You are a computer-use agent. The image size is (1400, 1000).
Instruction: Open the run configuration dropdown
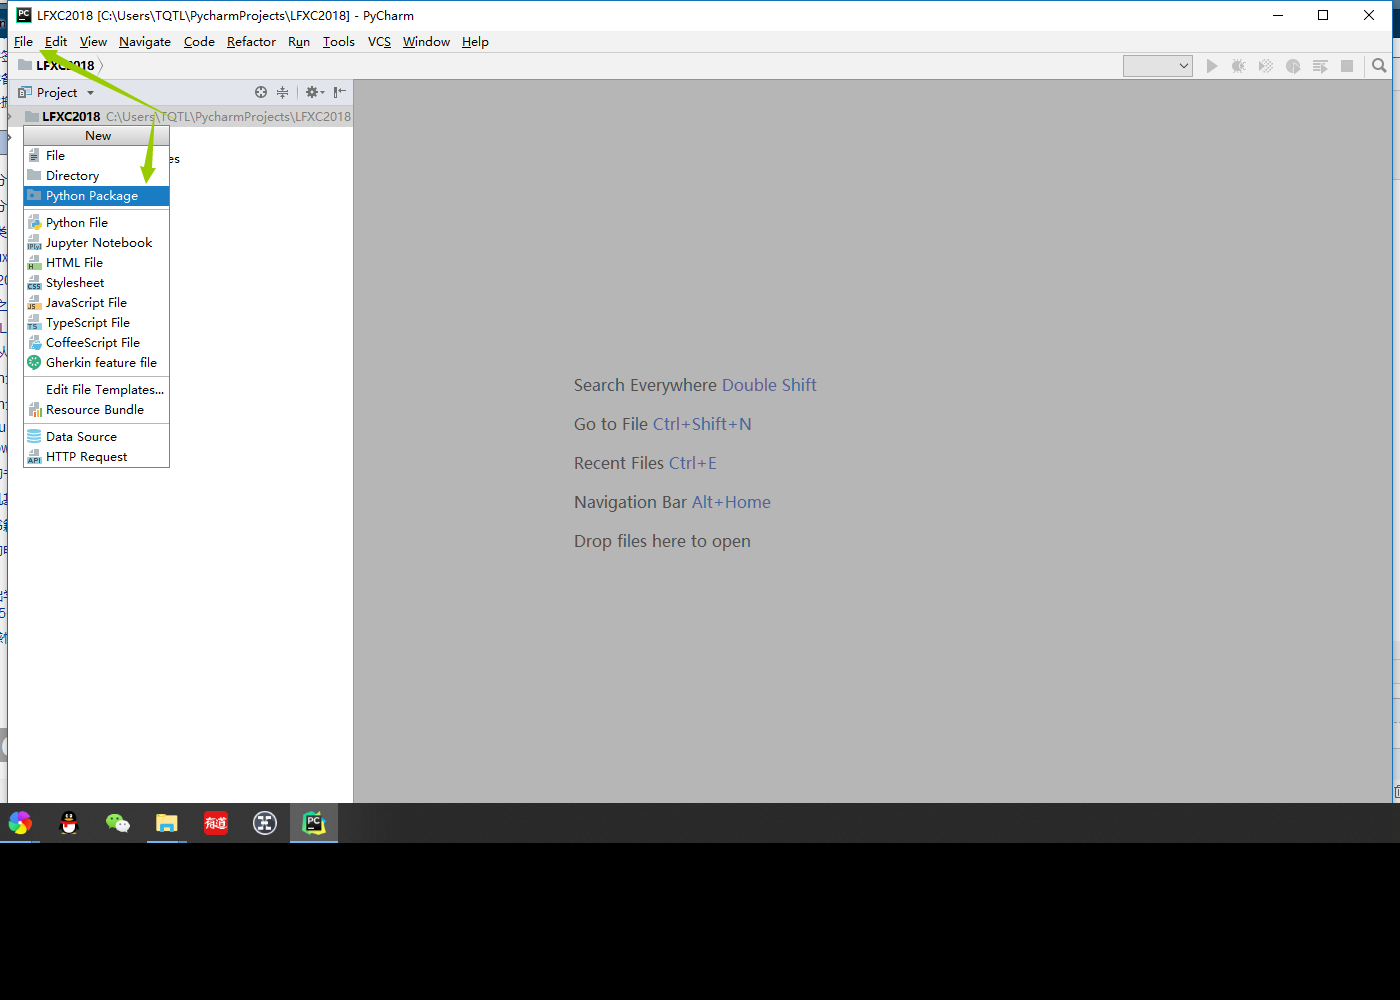[x=1158, y=66]
